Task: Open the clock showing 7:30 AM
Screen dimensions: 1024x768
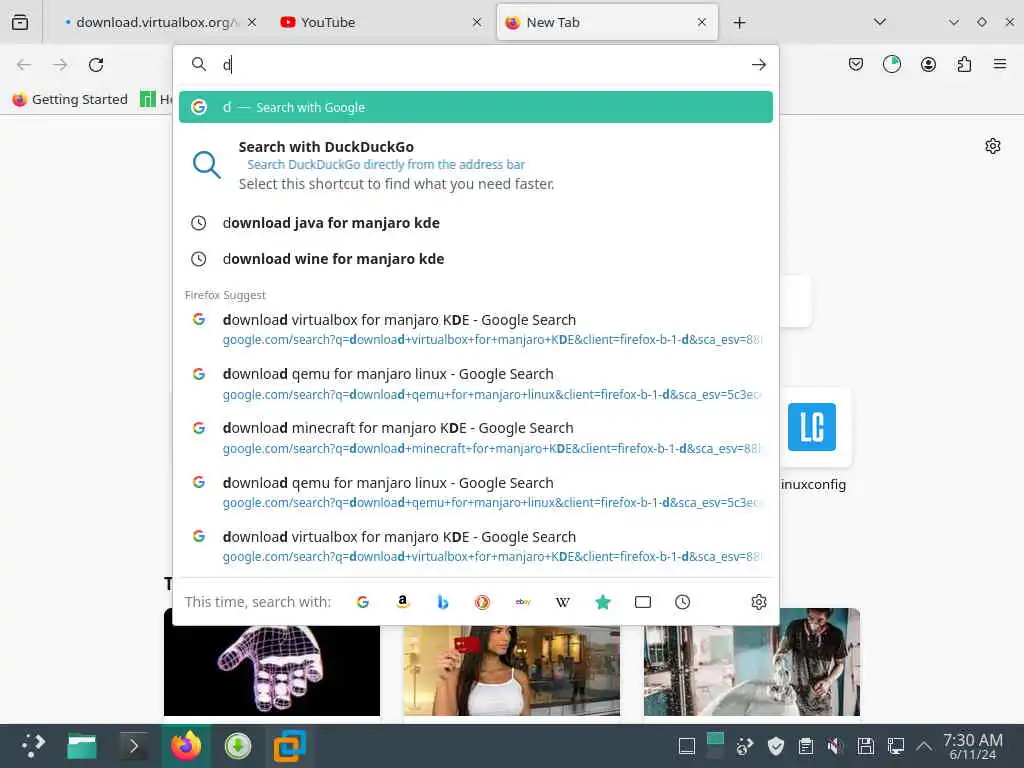Action: tap(973, 746)
